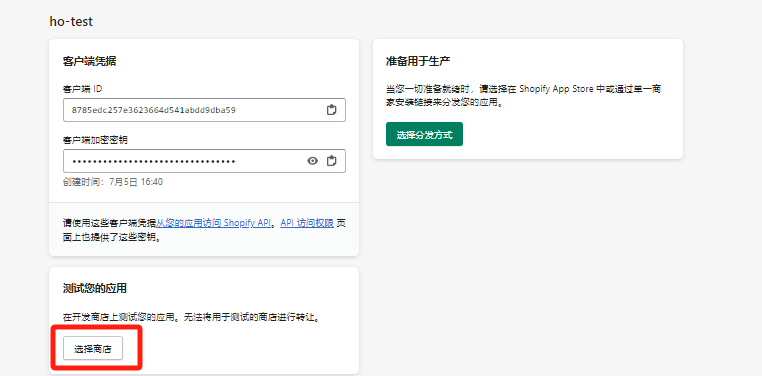
Task: Click inside the 客户端 ID value field
Action: (x=204, y=110)
